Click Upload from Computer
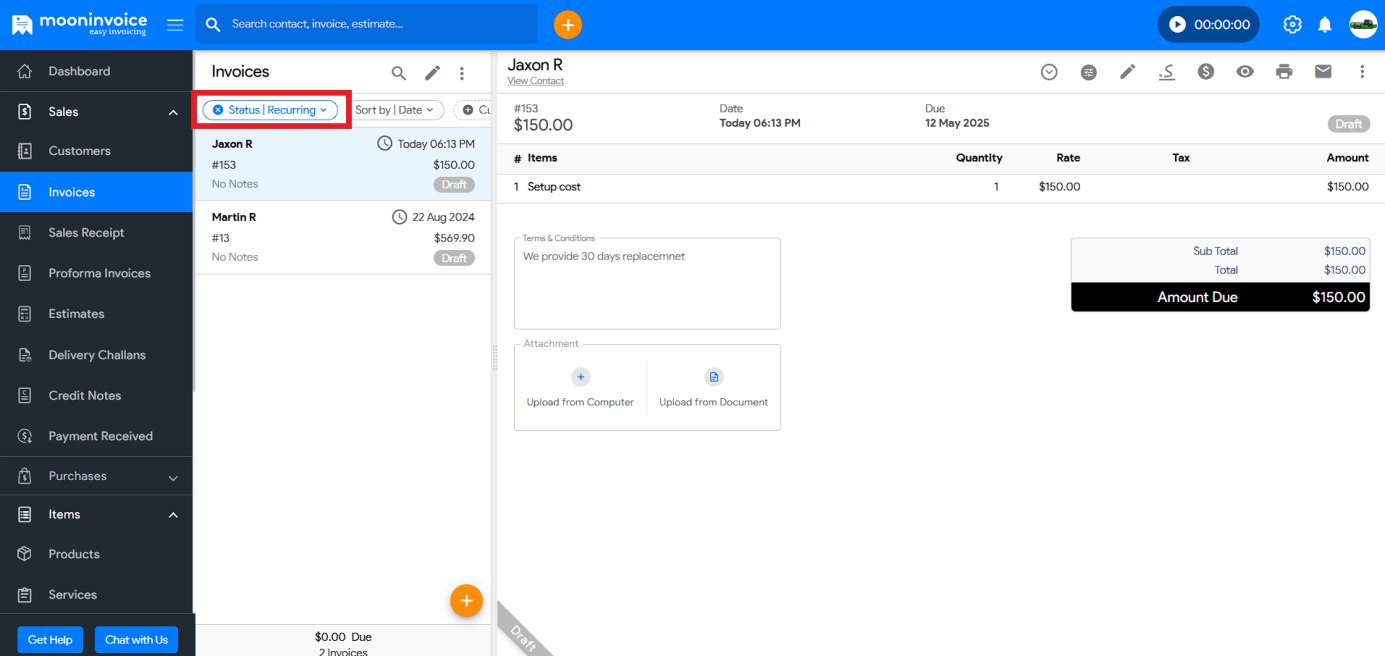The height and width of the screenshot is (656, 1385). pyautogui.click(x=580, y=388)
